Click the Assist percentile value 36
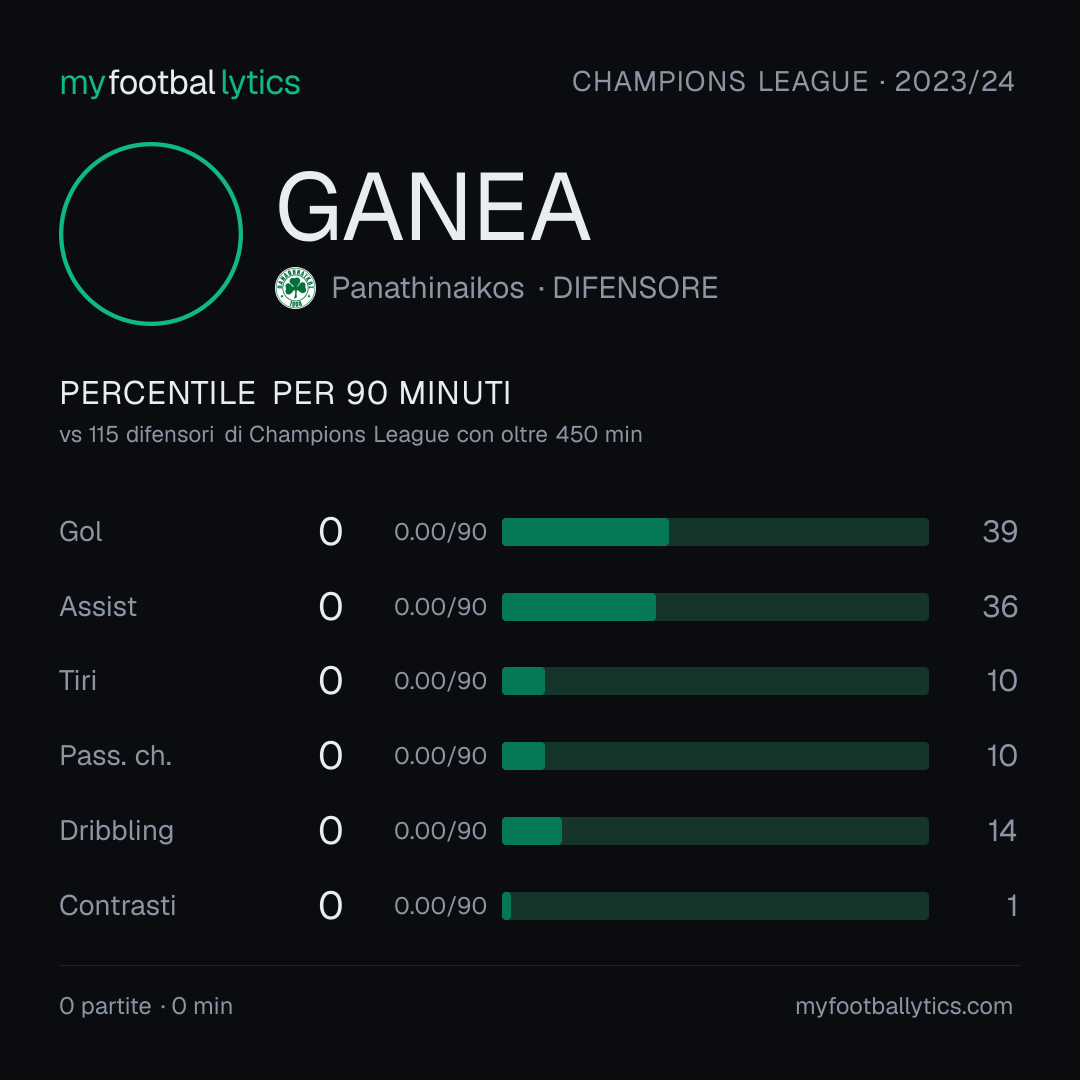 point(1000,607)
